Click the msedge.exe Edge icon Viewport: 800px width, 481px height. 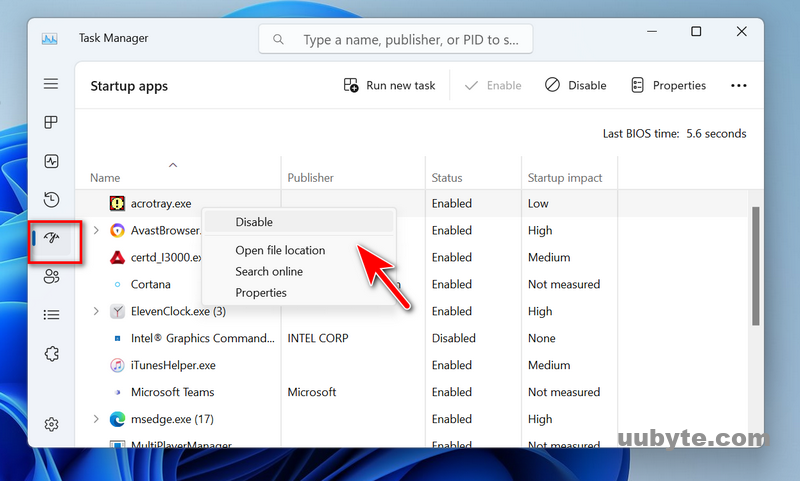(117, 419)
